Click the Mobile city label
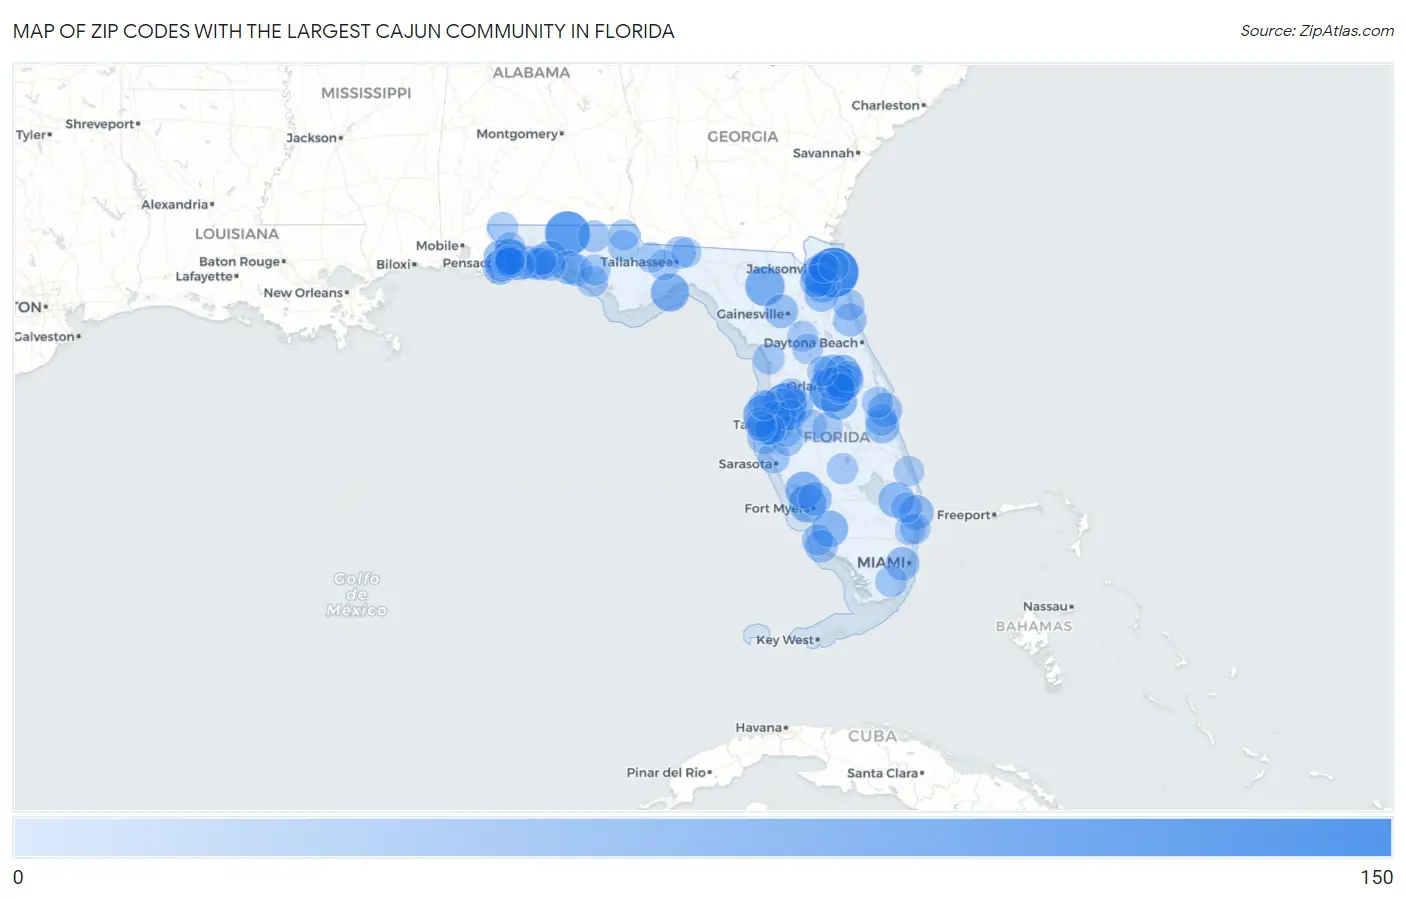Image resolution: width=1406 pixels, height=899 pixels. point(437,246)
